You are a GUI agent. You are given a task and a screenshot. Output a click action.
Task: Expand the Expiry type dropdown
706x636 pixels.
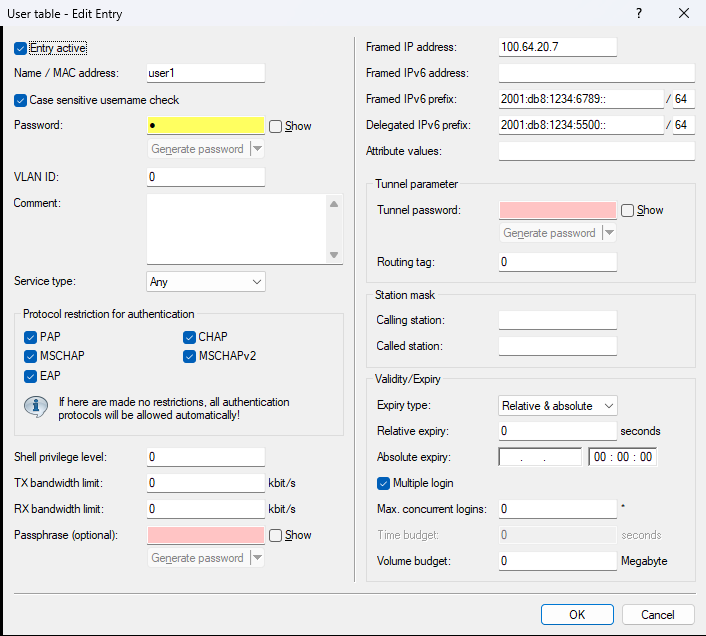pos(558,405)
